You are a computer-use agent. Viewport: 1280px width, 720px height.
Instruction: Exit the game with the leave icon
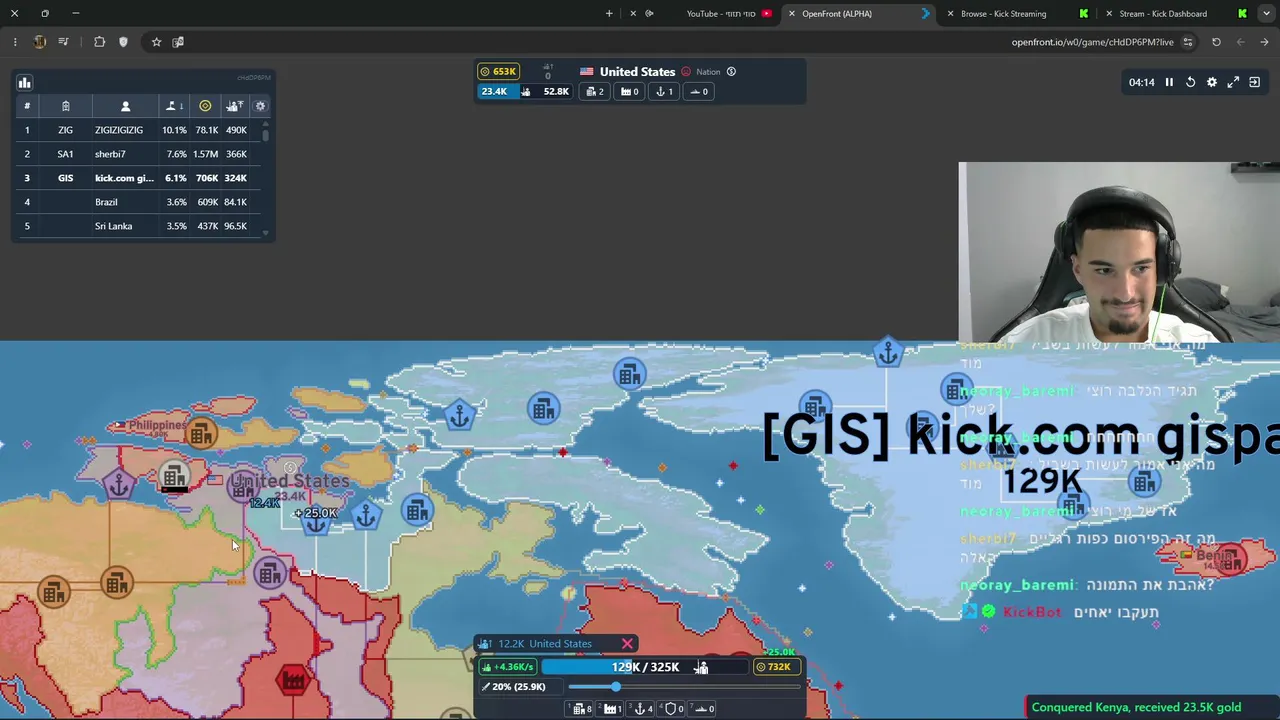pyautogui.click(x=1254, y=83)
